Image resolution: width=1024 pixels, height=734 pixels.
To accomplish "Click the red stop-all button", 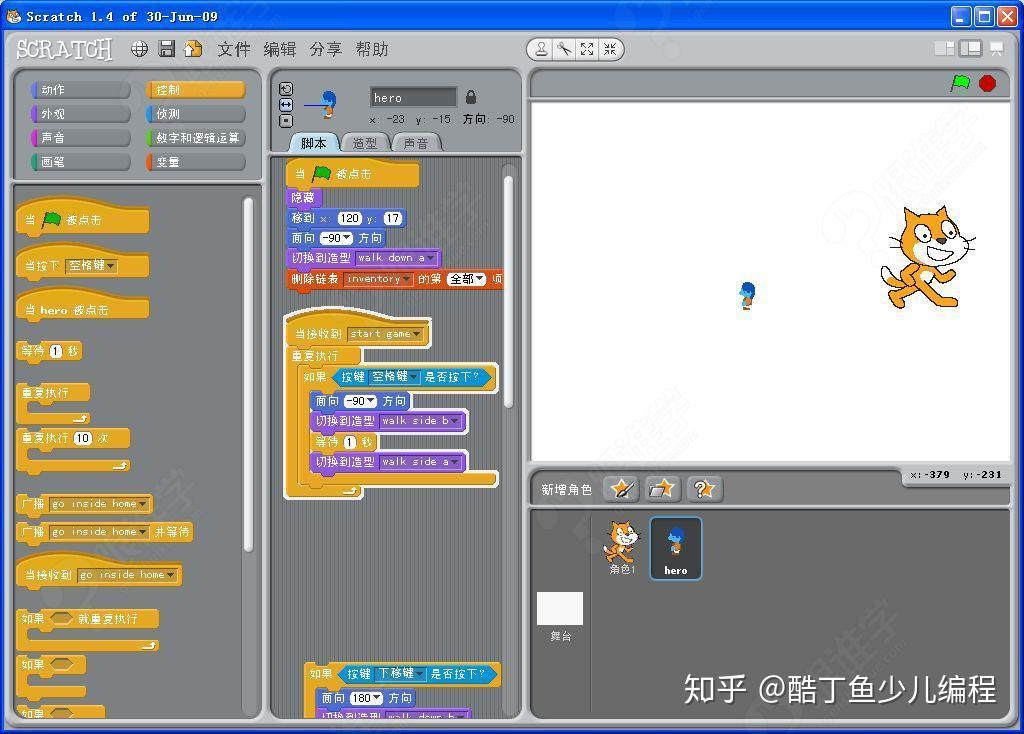I will tap(987, 84).
